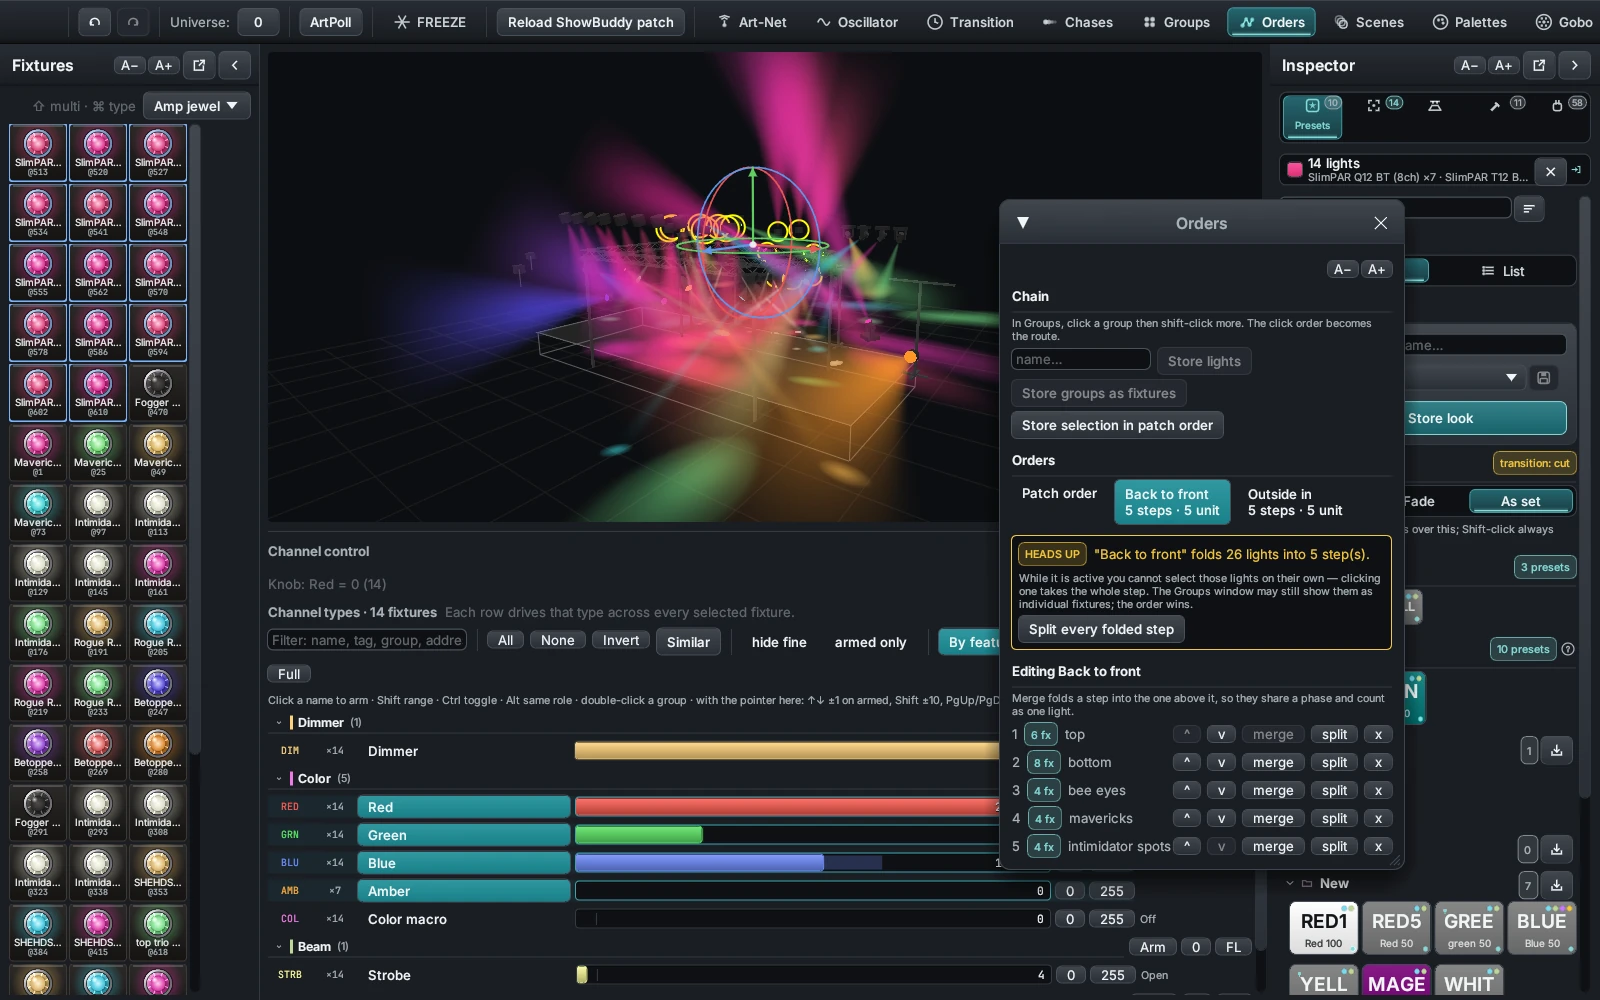1600x1000 pixels.
Task: Click the sort lines icon in Inspector
Action: [1528, 208]
